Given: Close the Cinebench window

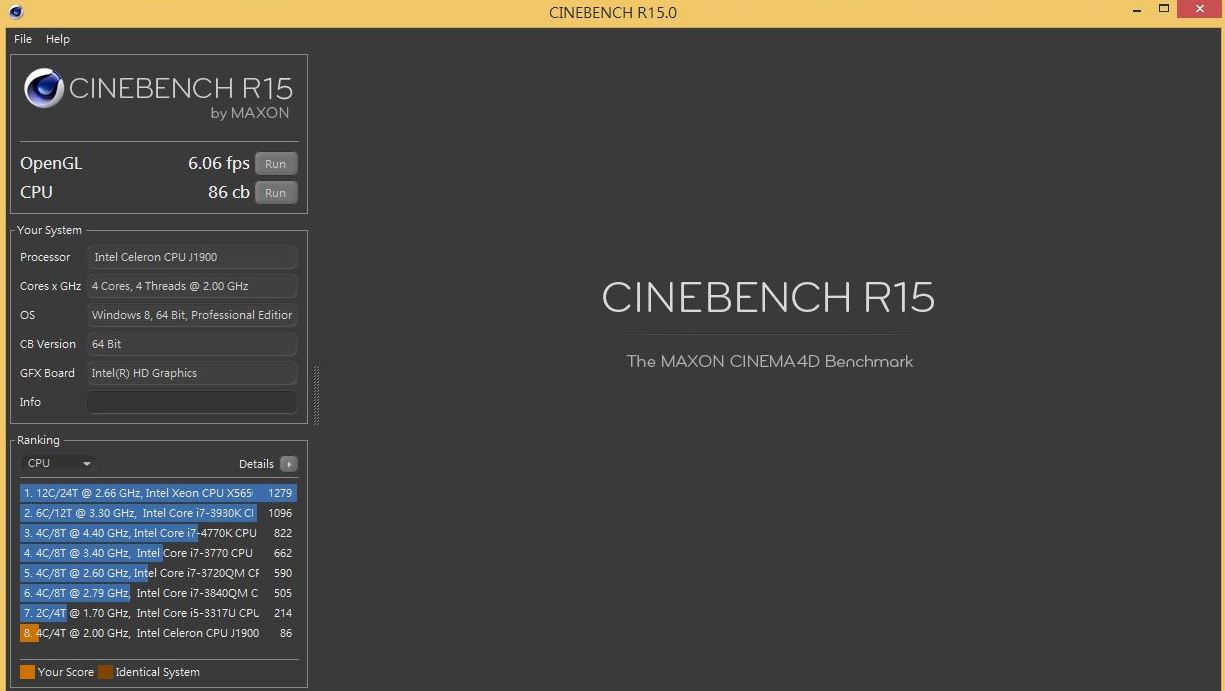Looking at the screenshot, I should (1201, 10).
